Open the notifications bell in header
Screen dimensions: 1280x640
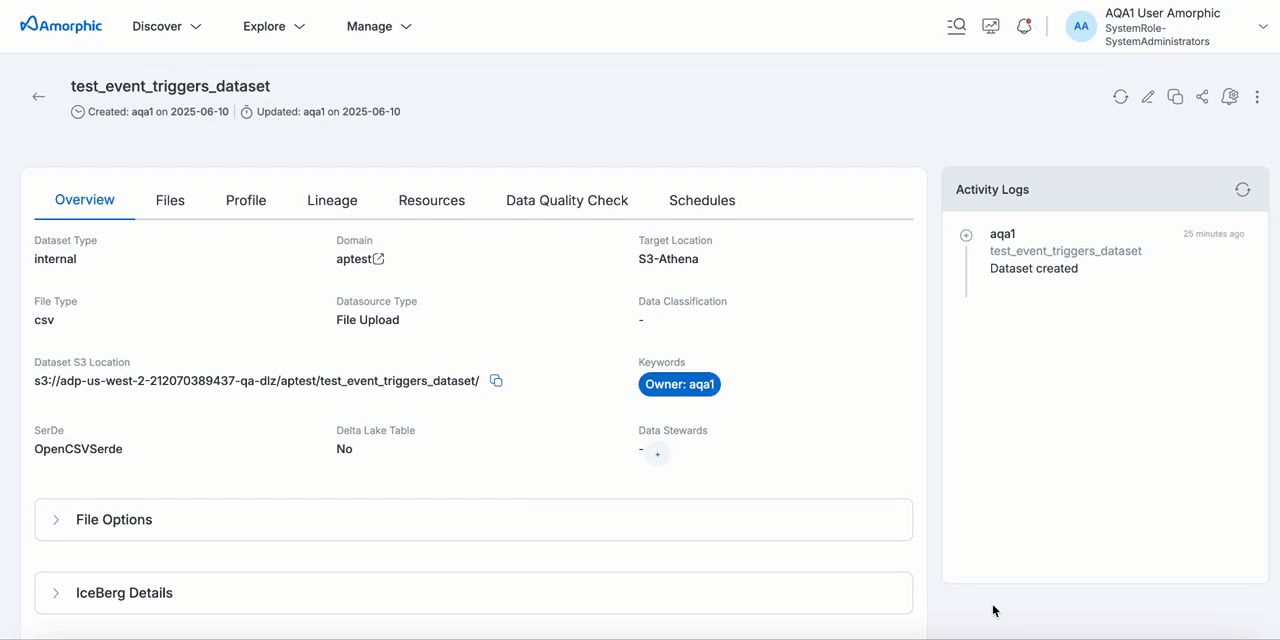1024,27
